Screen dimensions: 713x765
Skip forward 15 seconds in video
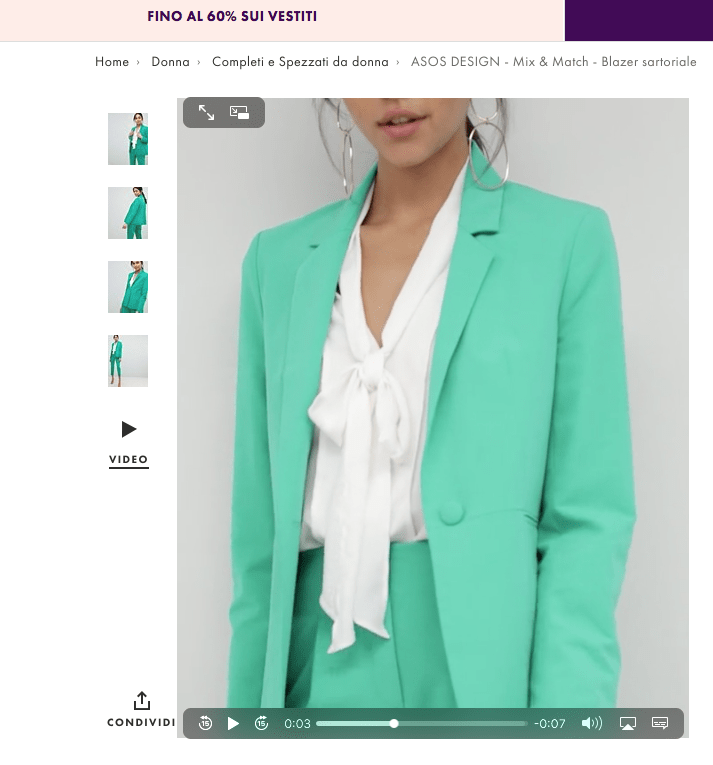(262, 723)
